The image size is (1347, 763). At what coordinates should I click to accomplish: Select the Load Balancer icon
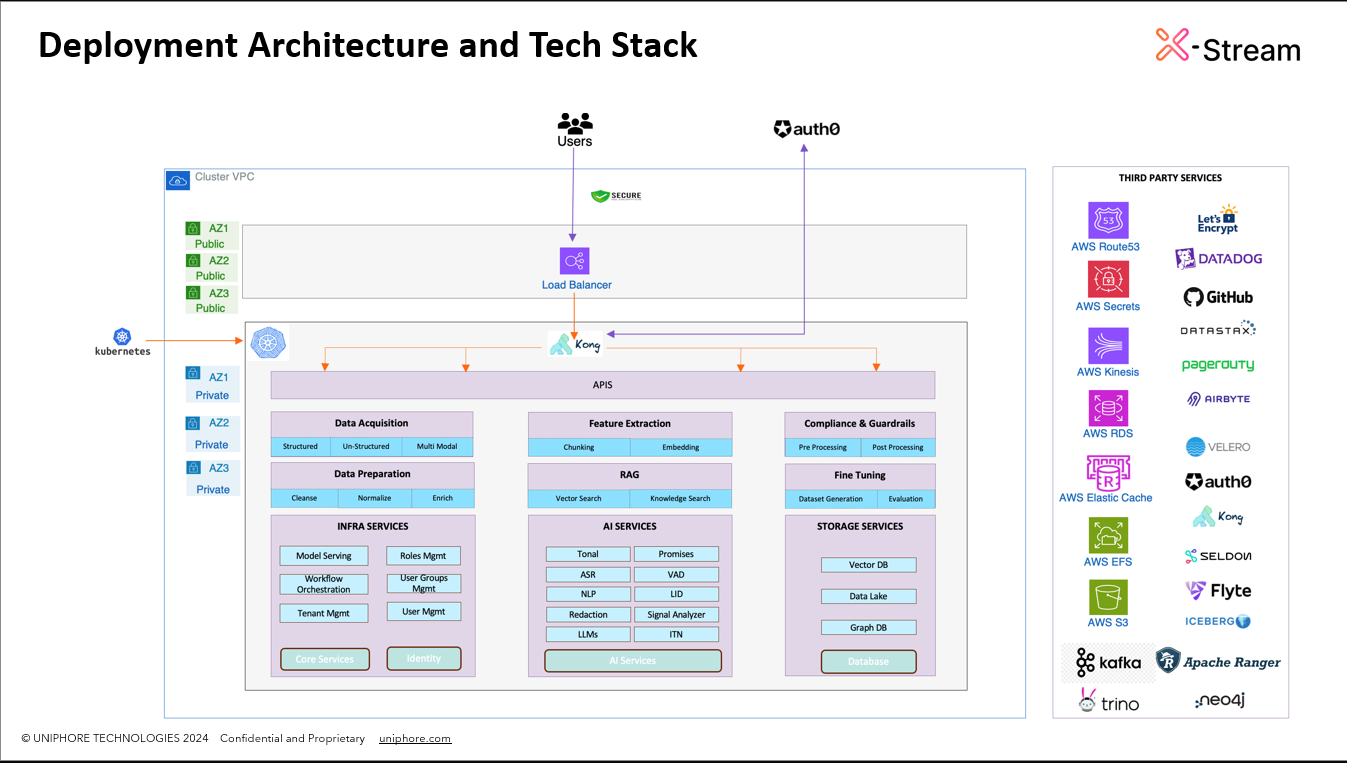point(575,261)
